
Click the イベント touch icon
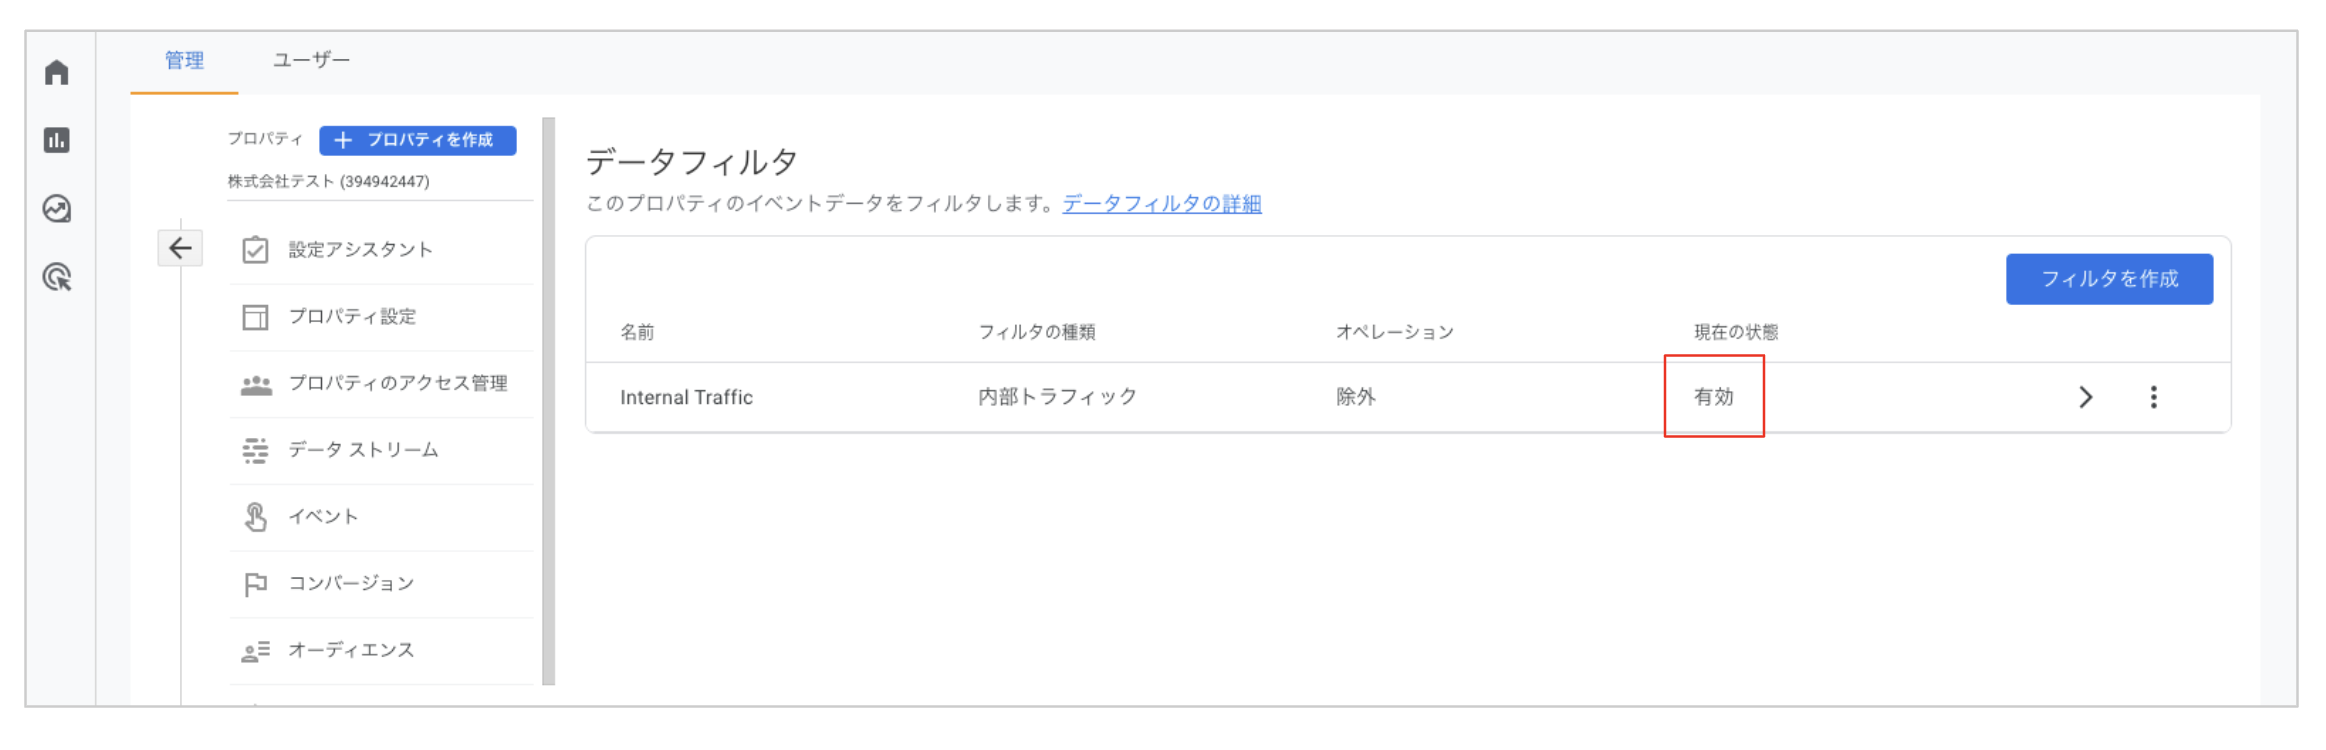(x=255, y=517)
